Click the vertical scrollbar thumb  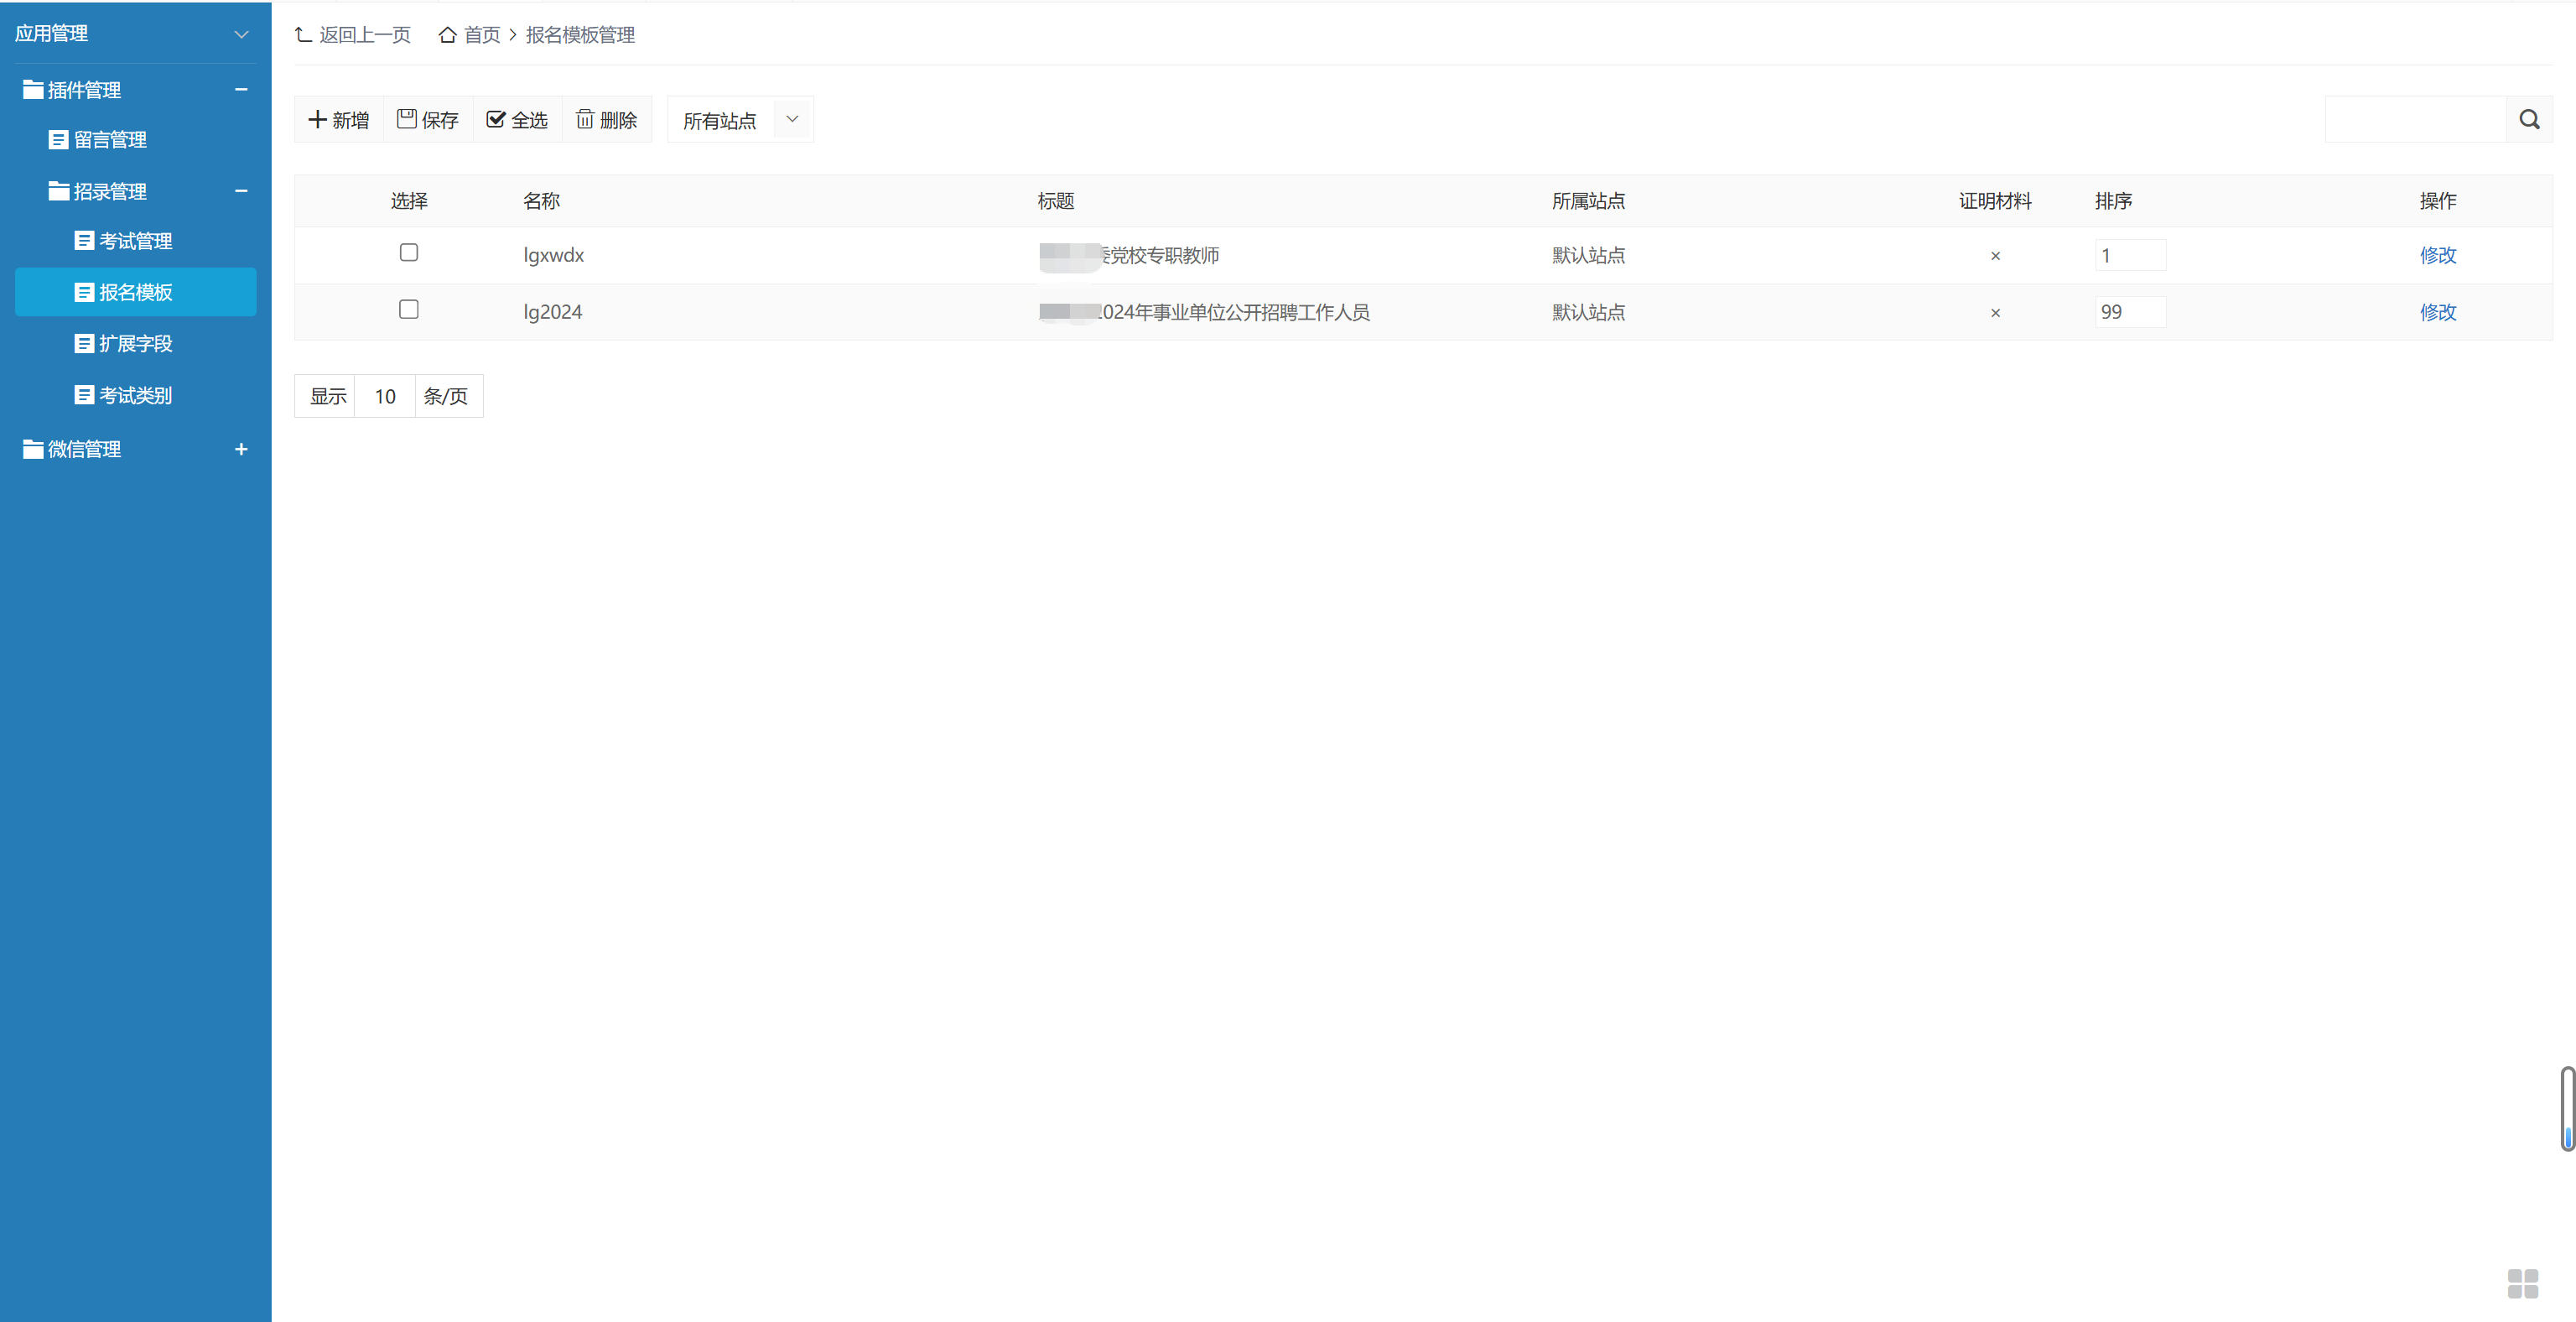tap(2567, 1108)
